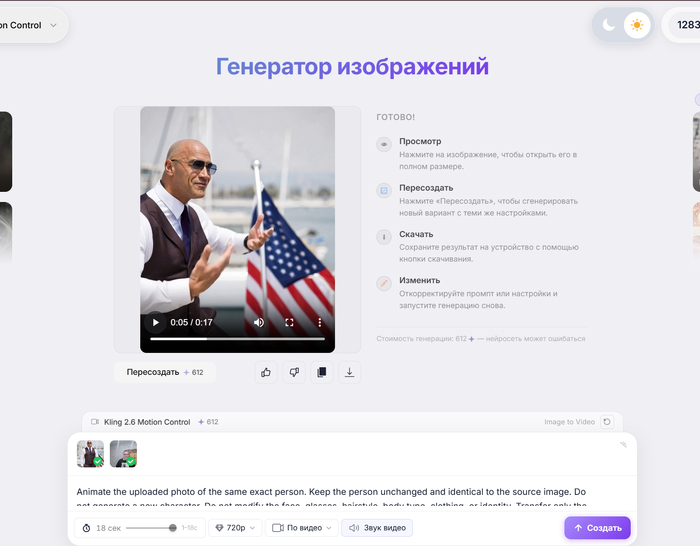This screenshot has width=700, height=546.
Task: Copy the result with the copy icon
Action: 321,372
